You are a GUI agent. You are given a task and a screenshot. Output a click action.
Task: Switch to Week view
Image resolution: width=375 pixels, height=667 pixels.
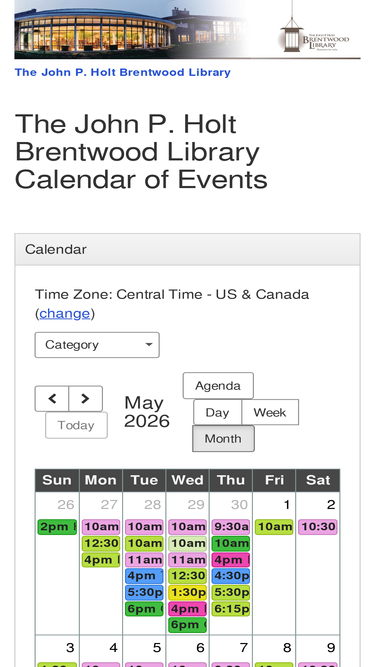[x=270, y=412]
